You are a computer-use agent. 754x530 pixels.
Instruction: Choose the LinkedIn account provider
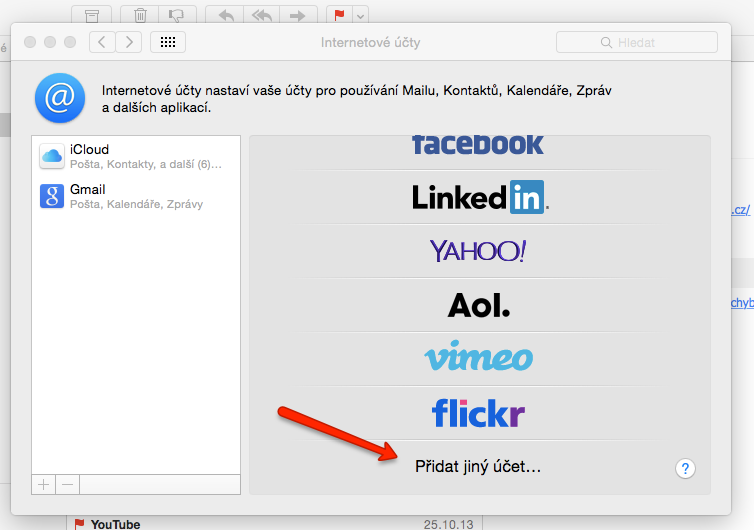point(480,197)
